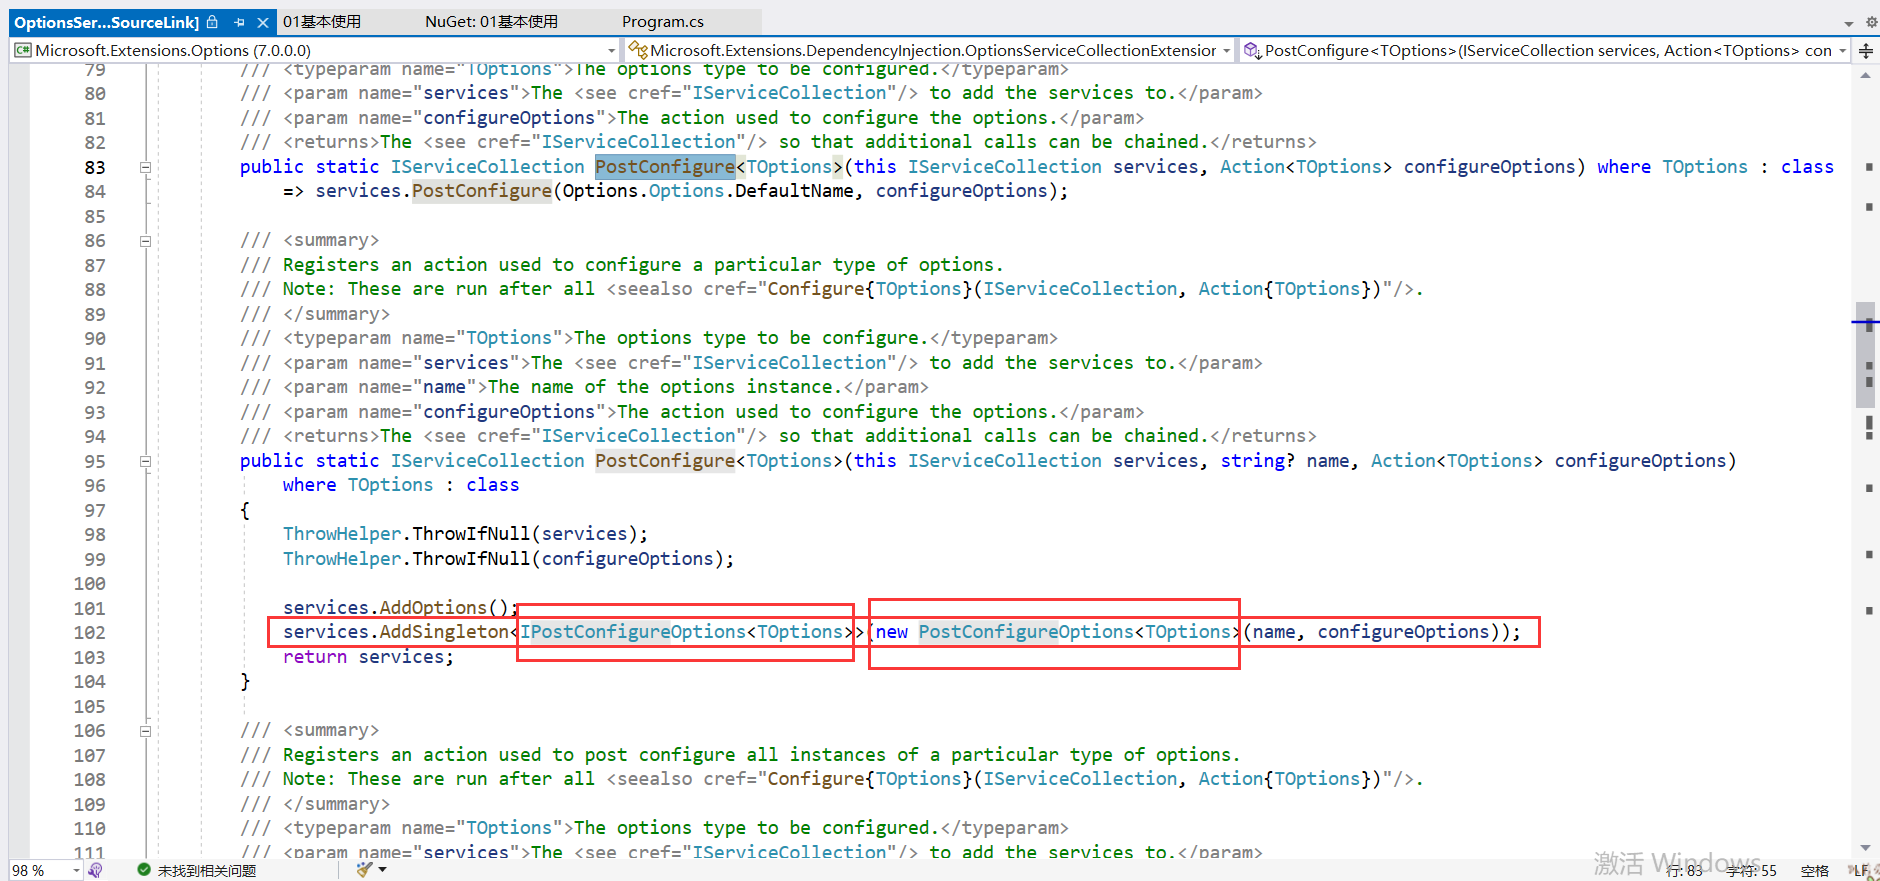
Task: Click the code cleanup broom icon
Action: (364, 870)
